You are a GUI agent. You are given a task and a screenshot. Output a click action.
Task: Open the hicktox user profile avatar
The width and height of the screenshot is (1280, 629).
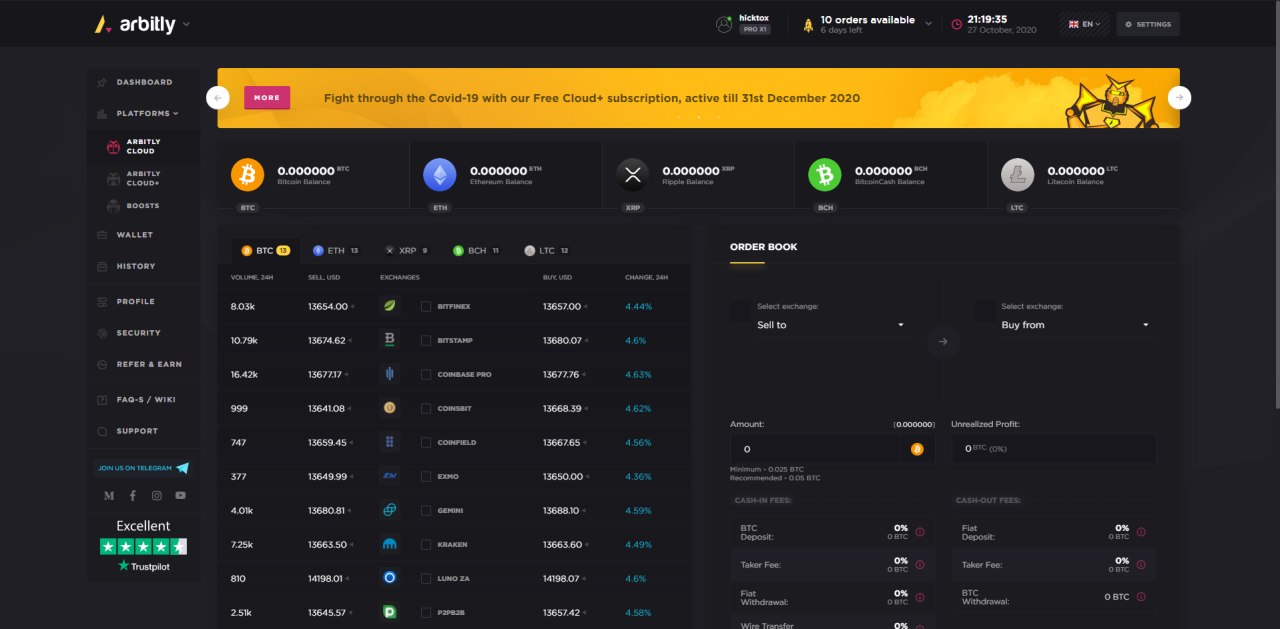click(x=724, y=24)
